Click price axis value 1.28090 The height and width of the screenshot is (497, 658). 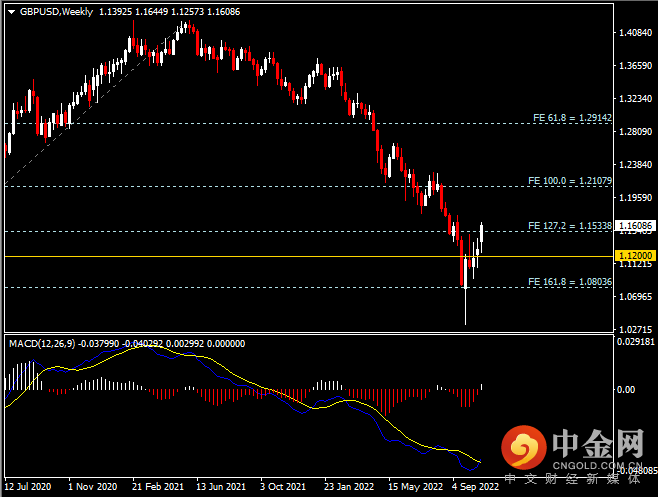[636, 132]
